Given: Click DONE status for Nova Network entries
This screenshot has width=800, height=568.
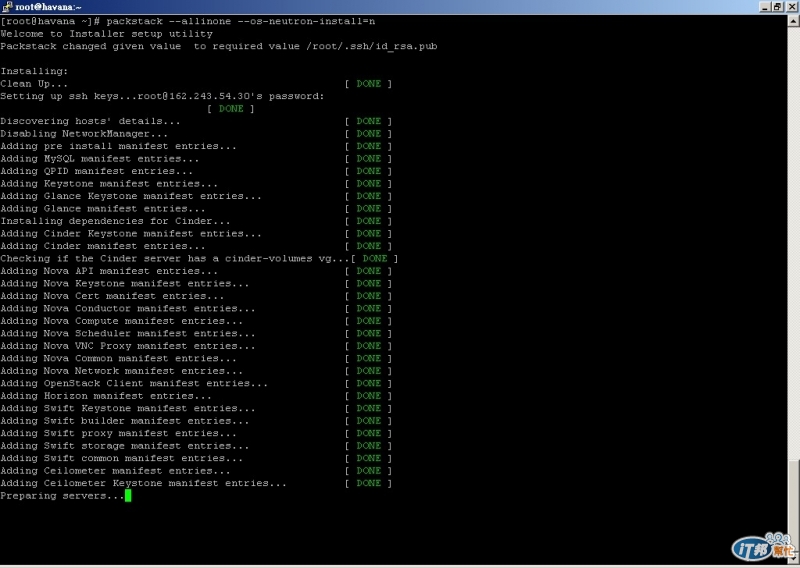Looking at the screenshot, I should pos(368,371).
